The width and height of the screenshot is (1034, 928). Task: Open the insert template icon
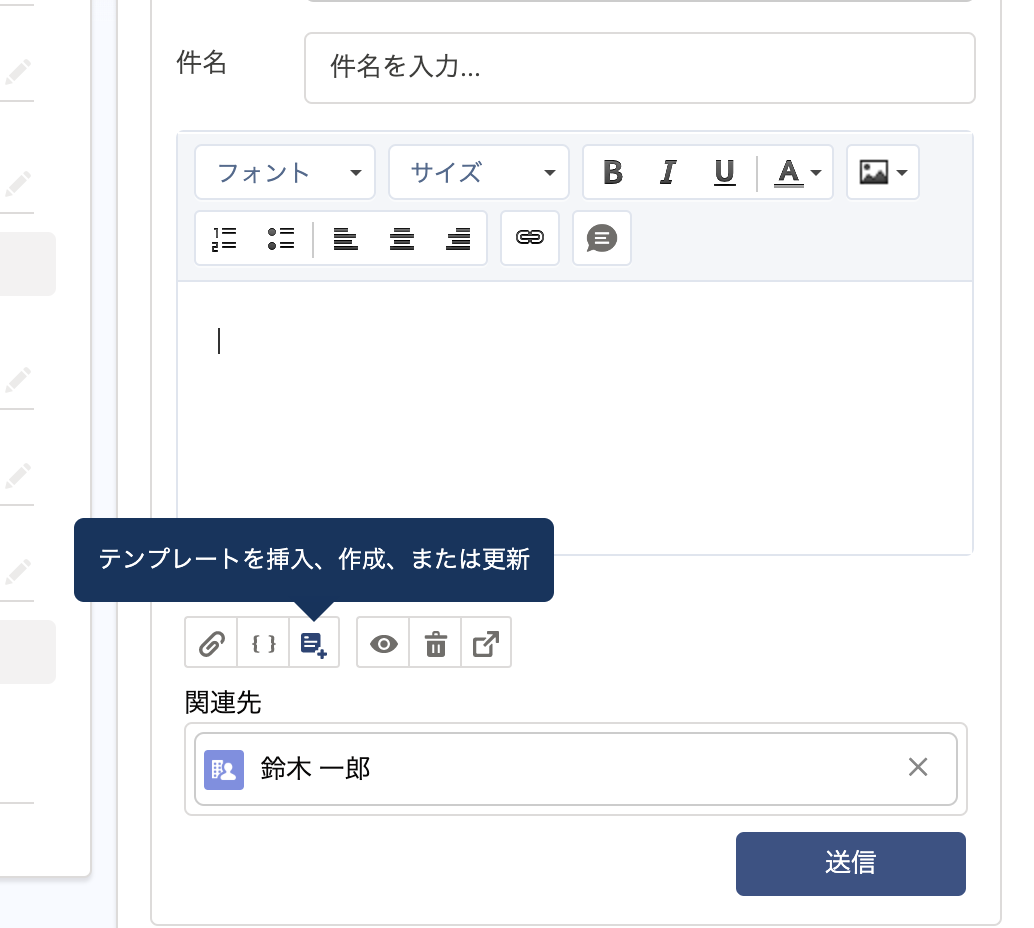314,642
